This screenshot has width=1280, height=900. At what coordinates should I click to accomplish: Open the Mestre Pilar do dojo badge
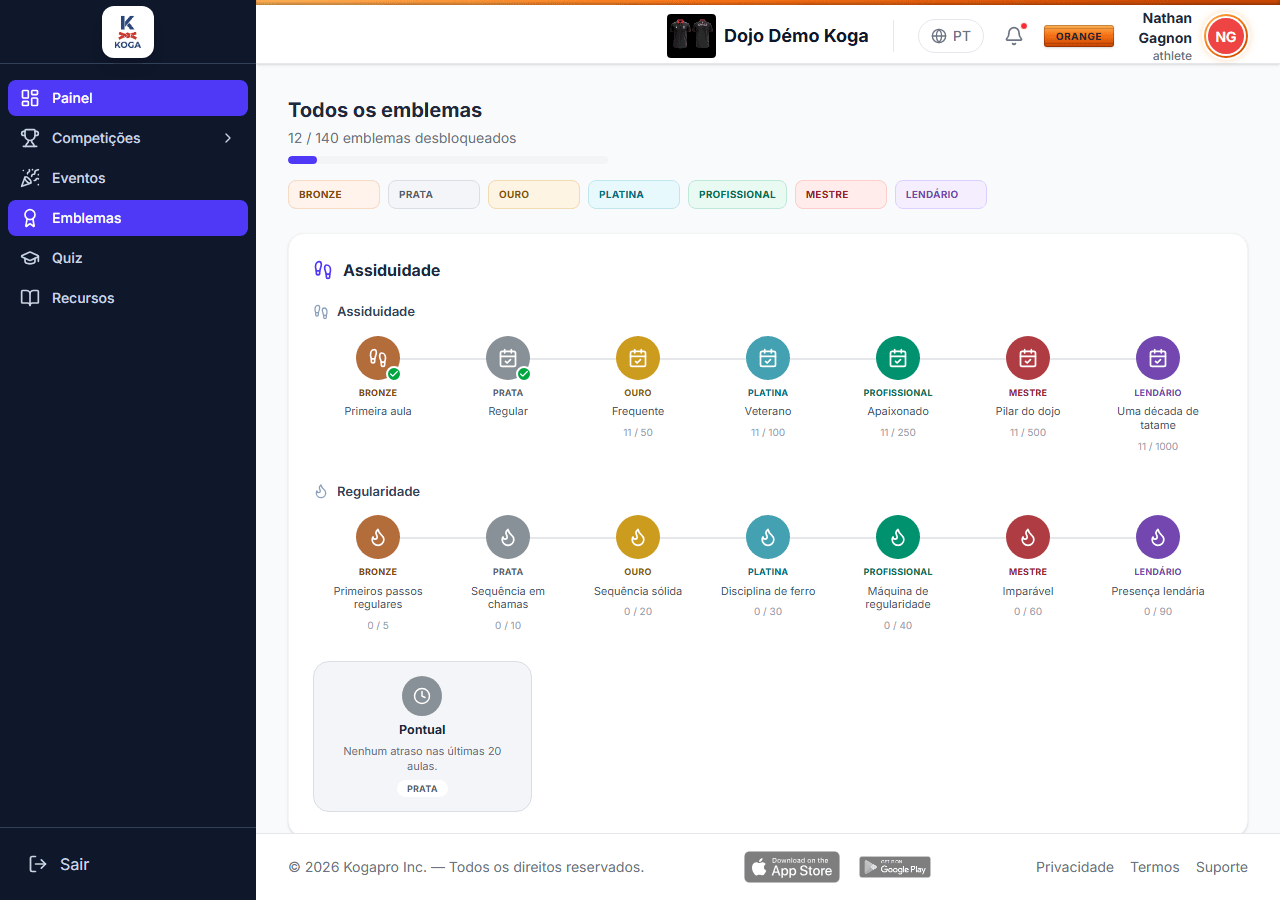(1028, 358)
